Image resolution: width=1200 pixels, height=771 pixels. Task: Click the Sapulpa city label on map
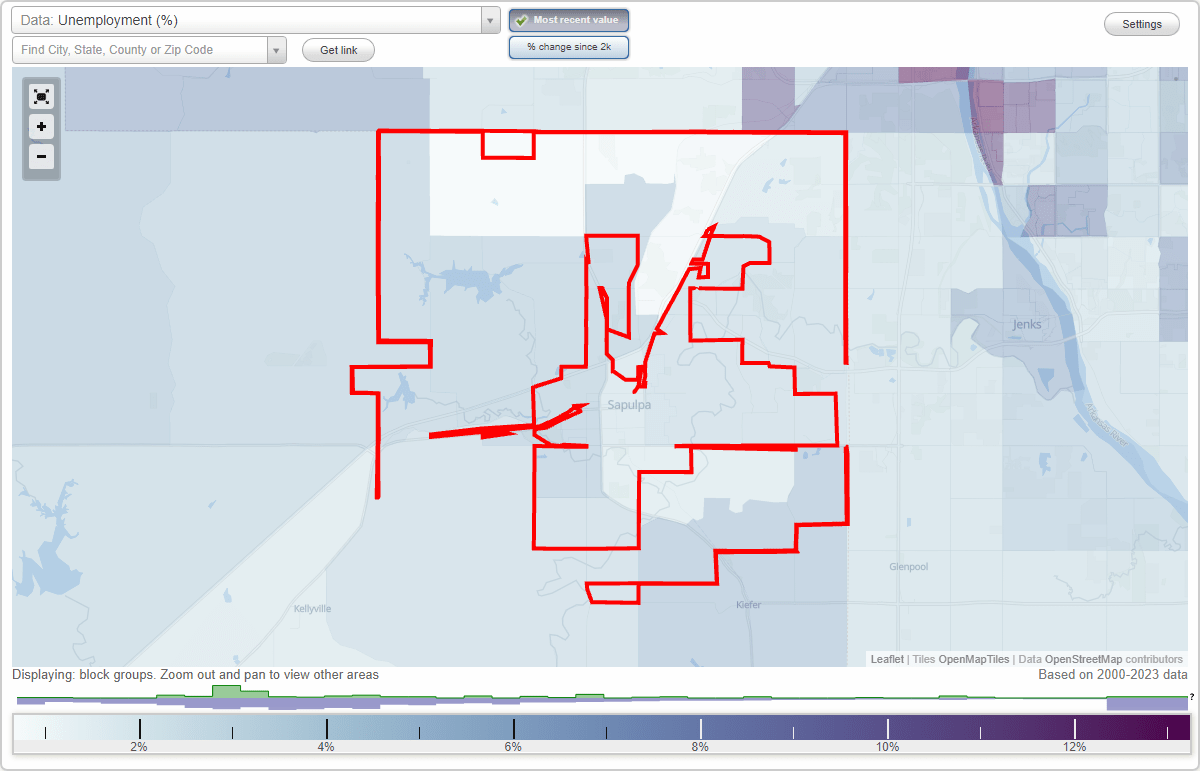point(628,405)
